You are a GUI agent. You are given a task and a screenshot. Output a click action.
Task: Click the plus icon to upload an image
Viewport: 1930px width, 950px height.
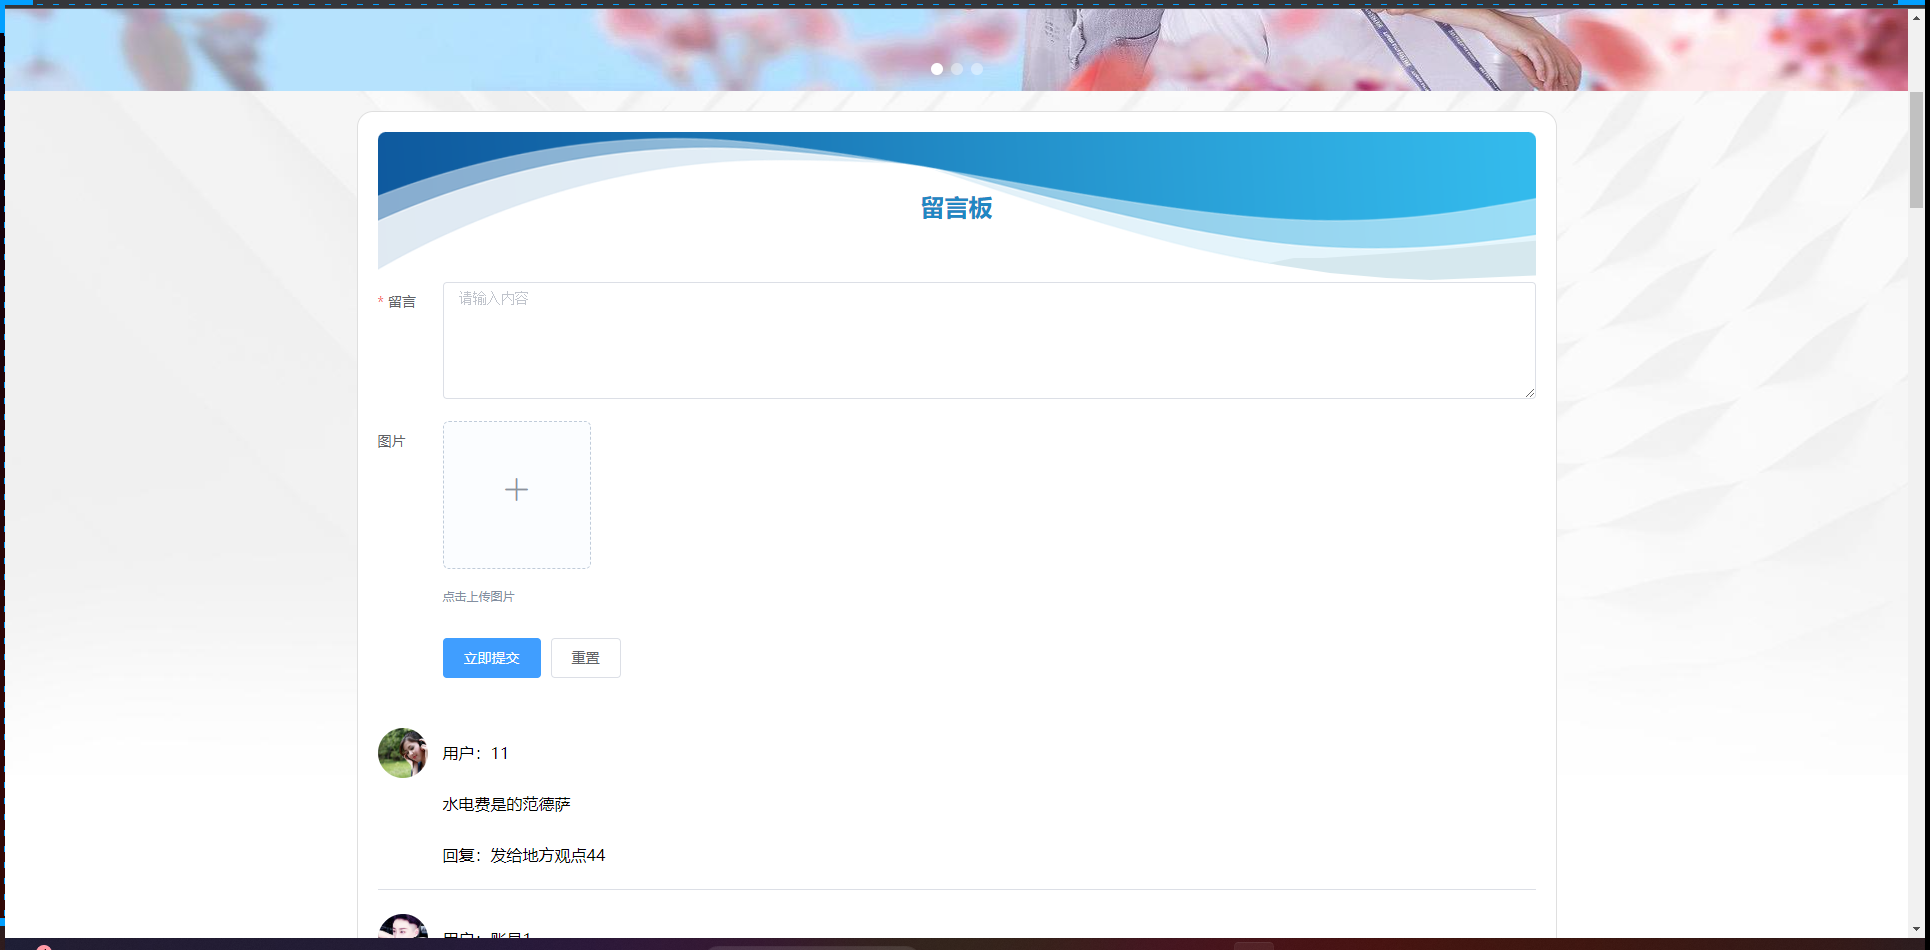pos(516,490)
